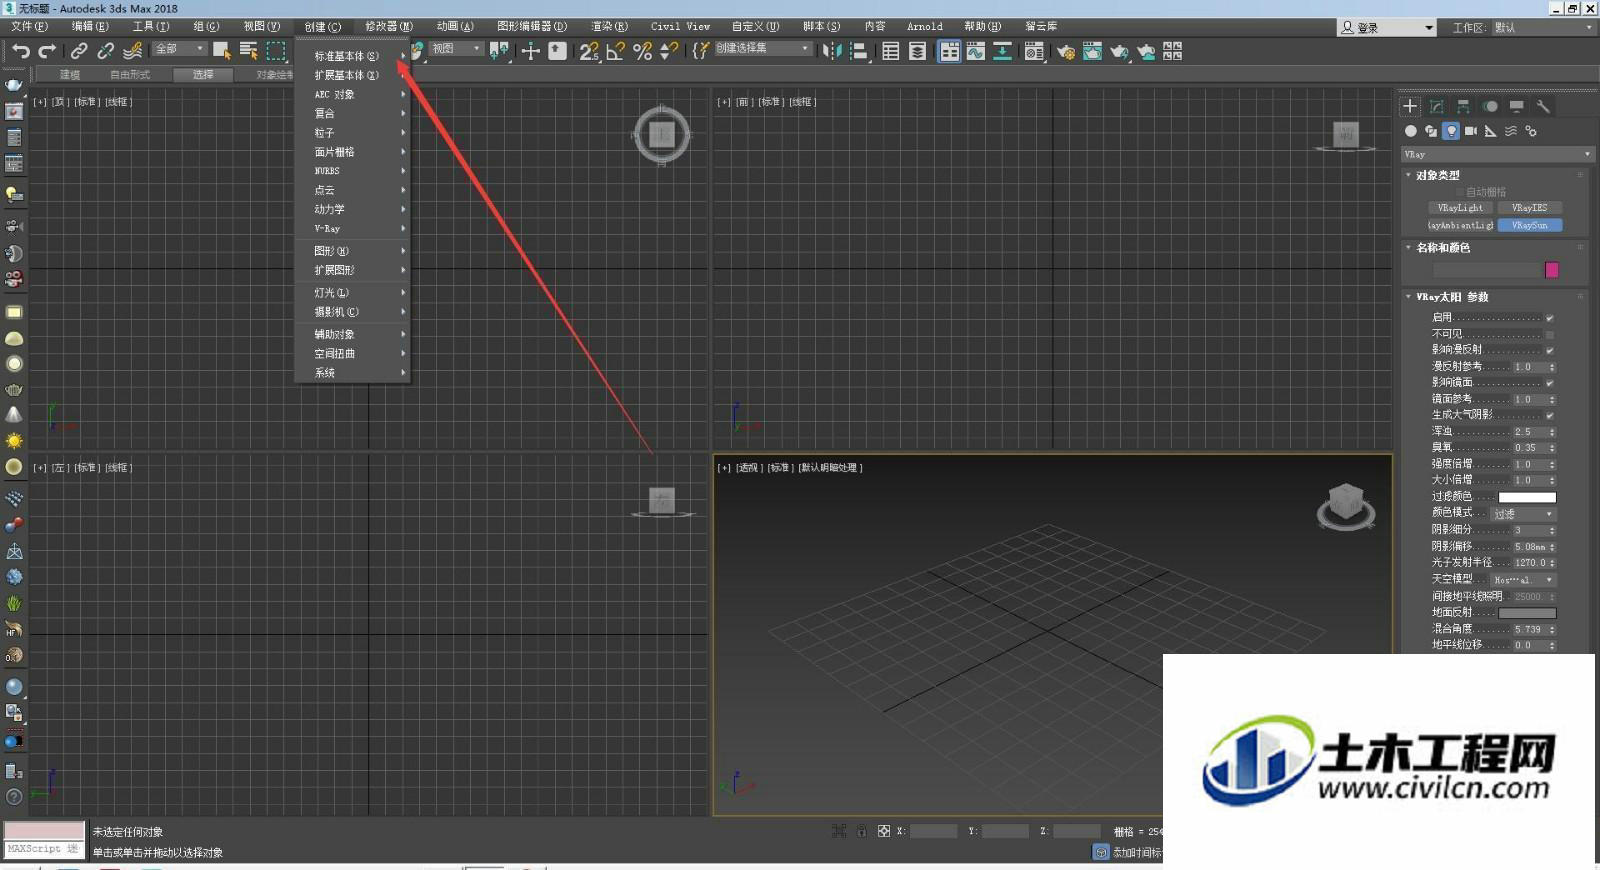The height and width of the screenshot is (870, 1600).
Task: Open the VRay light category dropdown
Action: [1497, 154]
